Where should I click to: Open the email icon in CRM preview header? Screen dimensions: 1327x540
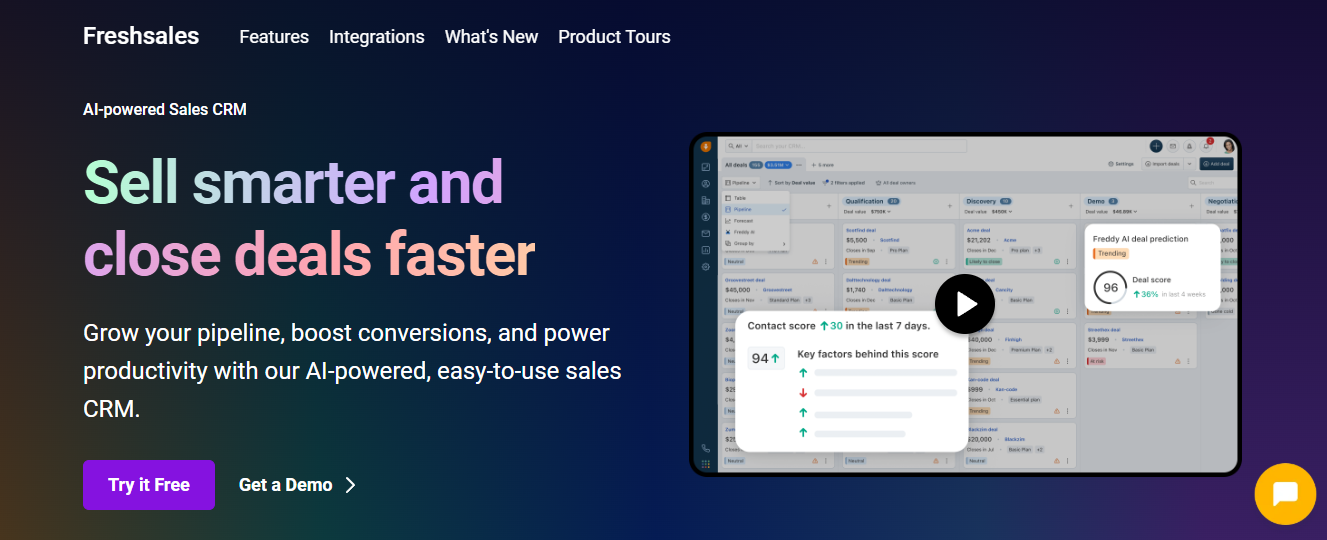(x=1173, y=146)
